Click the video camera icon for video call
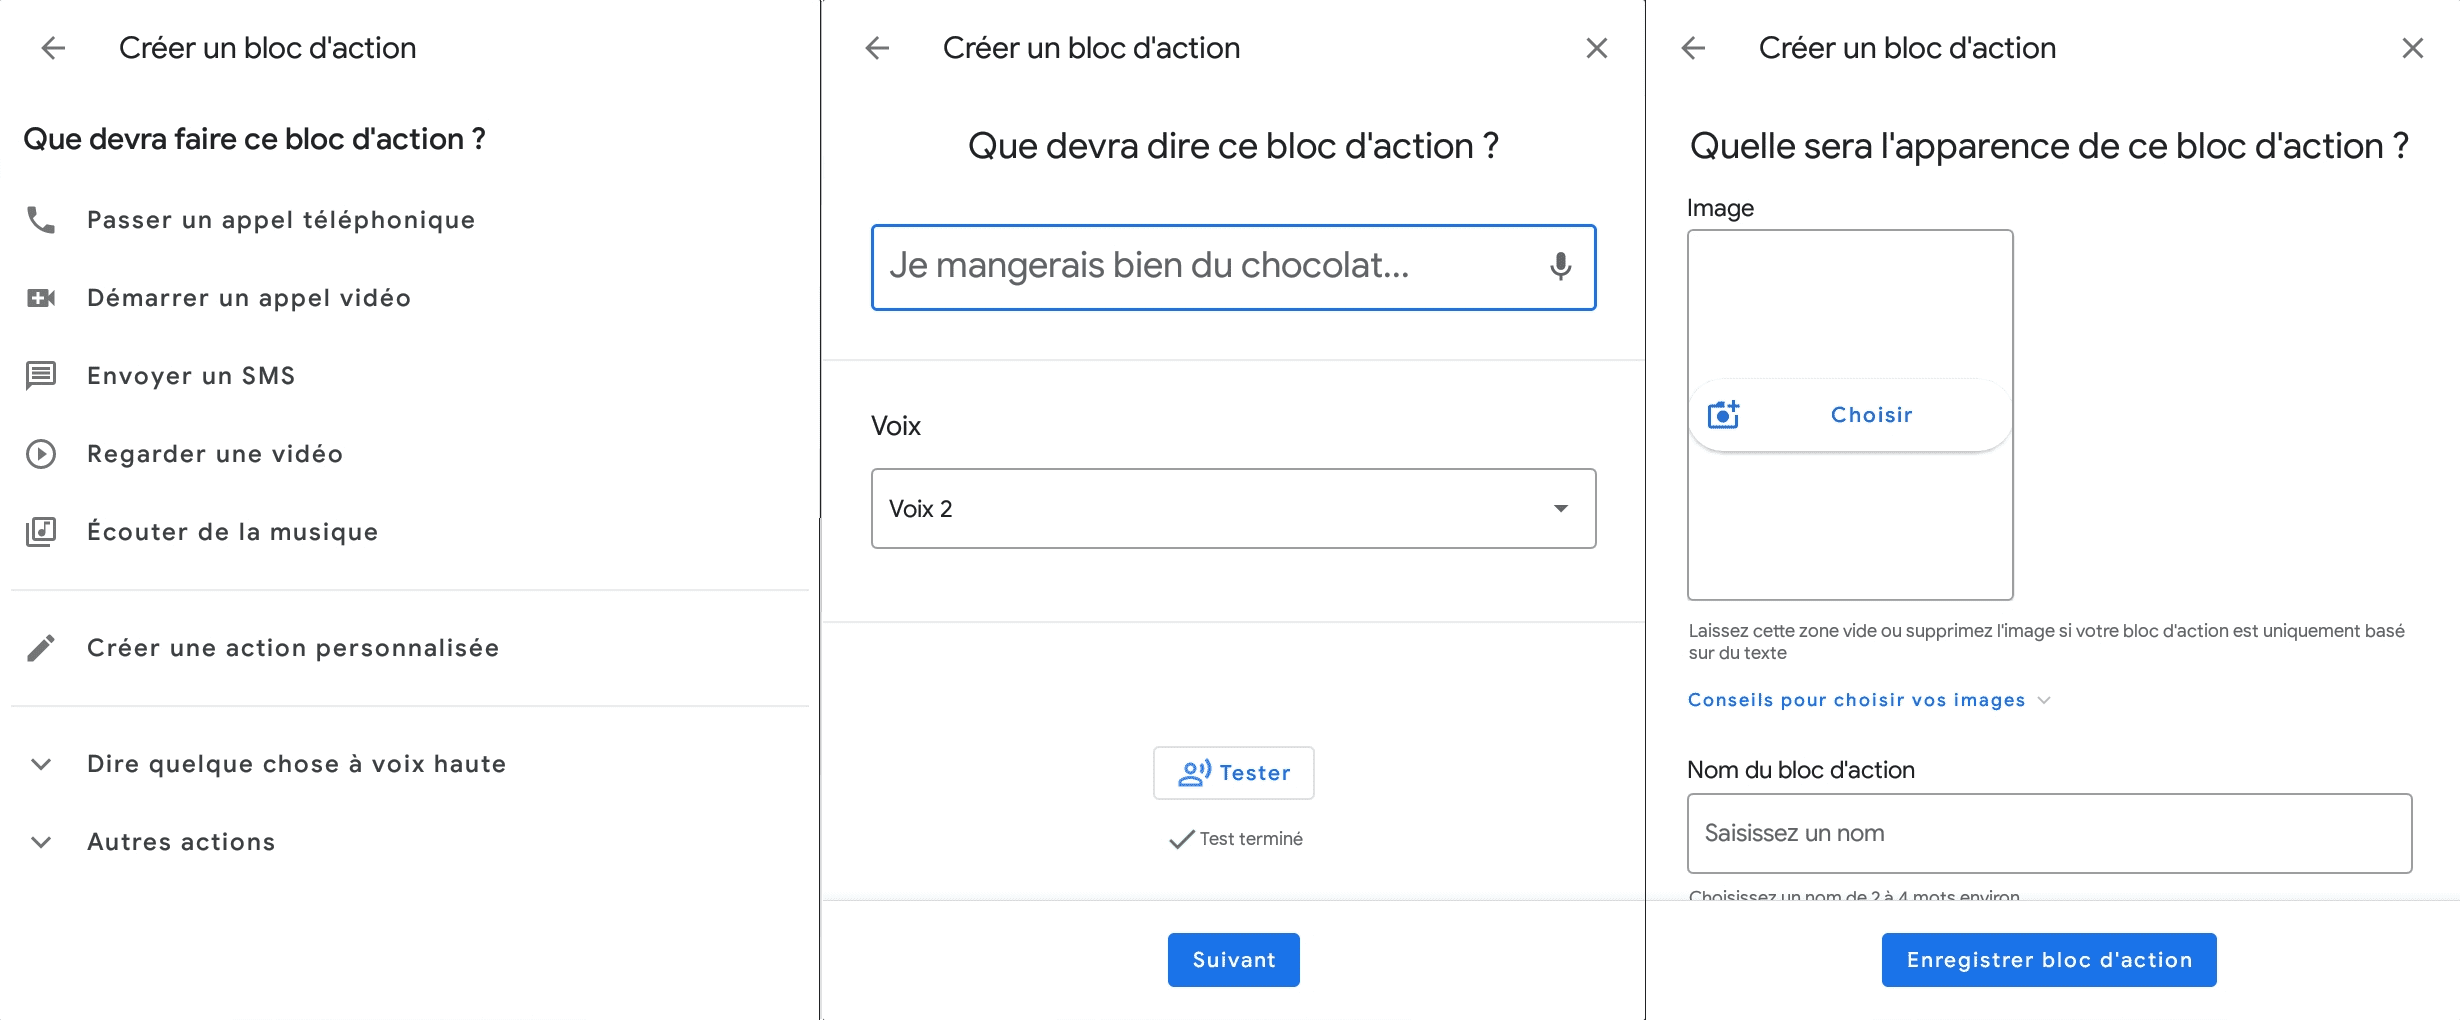 pos(41,298)
